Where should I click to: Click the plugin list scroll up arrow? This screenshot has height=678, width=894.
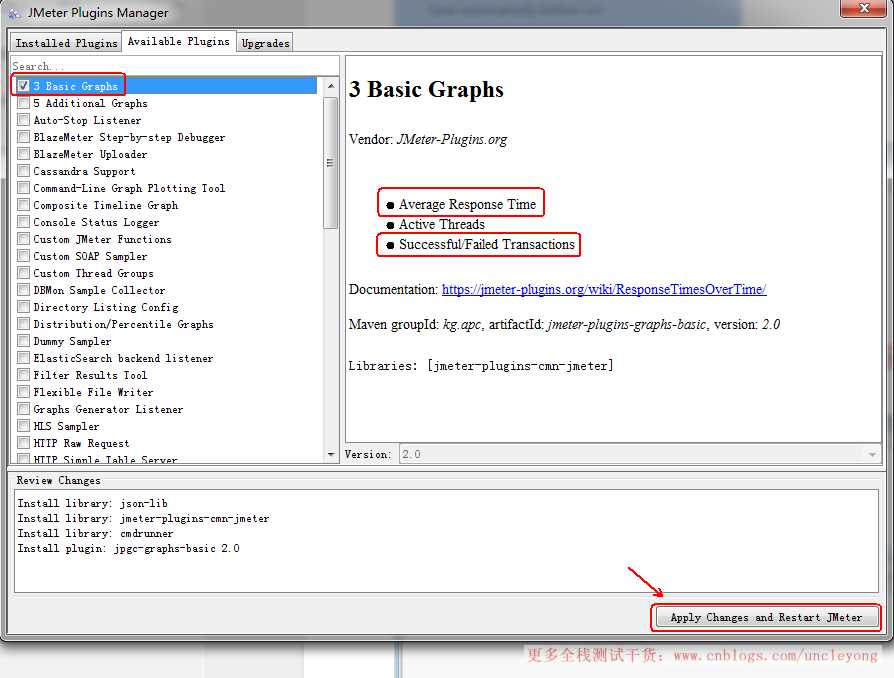click(331, 86)
